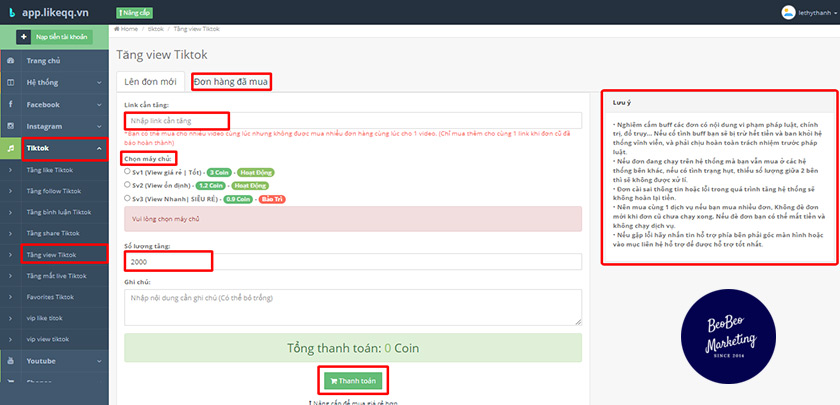
Task: Click the likeqq logo icon at top-left
Action: tap(11, 13)
